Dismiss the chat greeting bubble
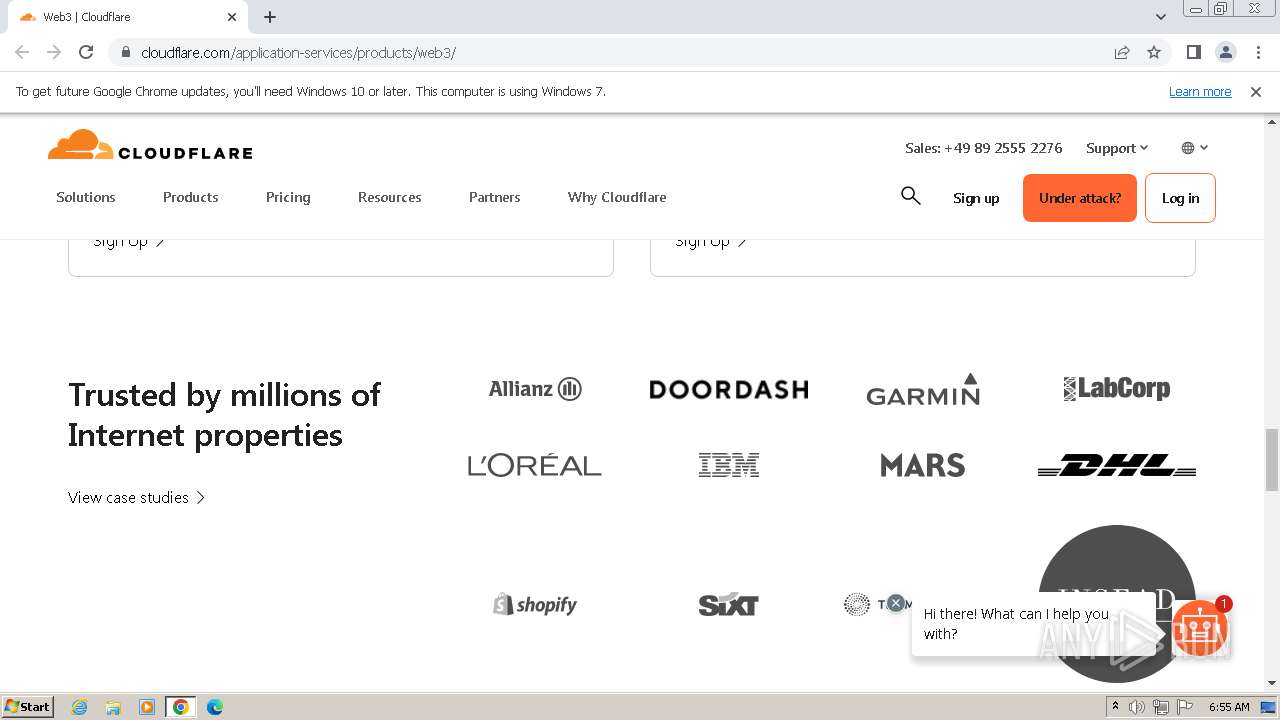Screen dimensions: 1280x720 (x=896, y=602)
